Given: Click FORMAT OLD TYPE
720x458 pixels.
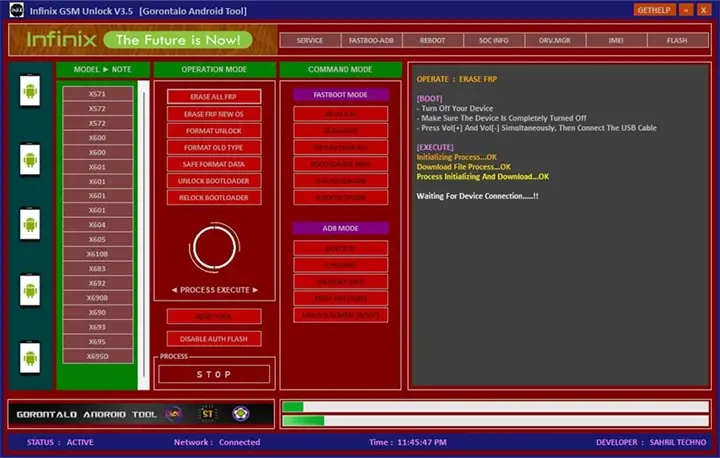Looking at the screenshot, I should click(x=214, y=147).
